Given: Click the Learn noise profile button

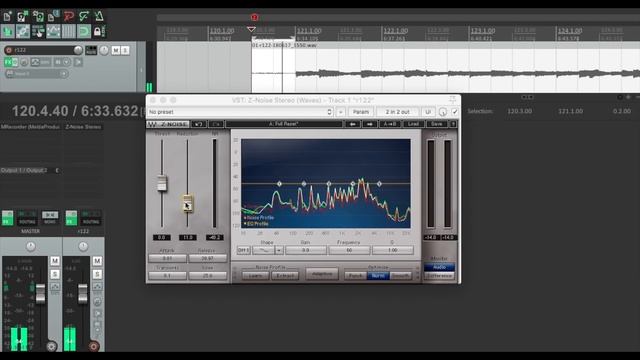Looking at the screenshot, I should click(256, 276).
